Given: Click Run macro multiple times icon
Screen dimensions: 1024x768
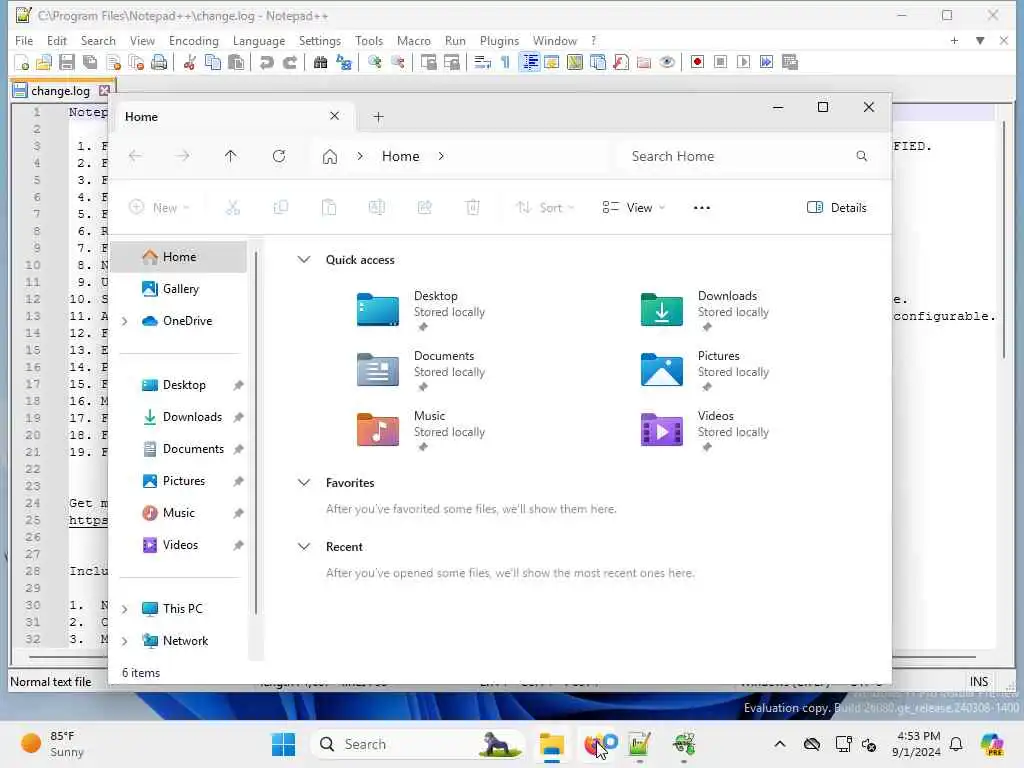Looking at the screenshot, I should pos(767,63).
